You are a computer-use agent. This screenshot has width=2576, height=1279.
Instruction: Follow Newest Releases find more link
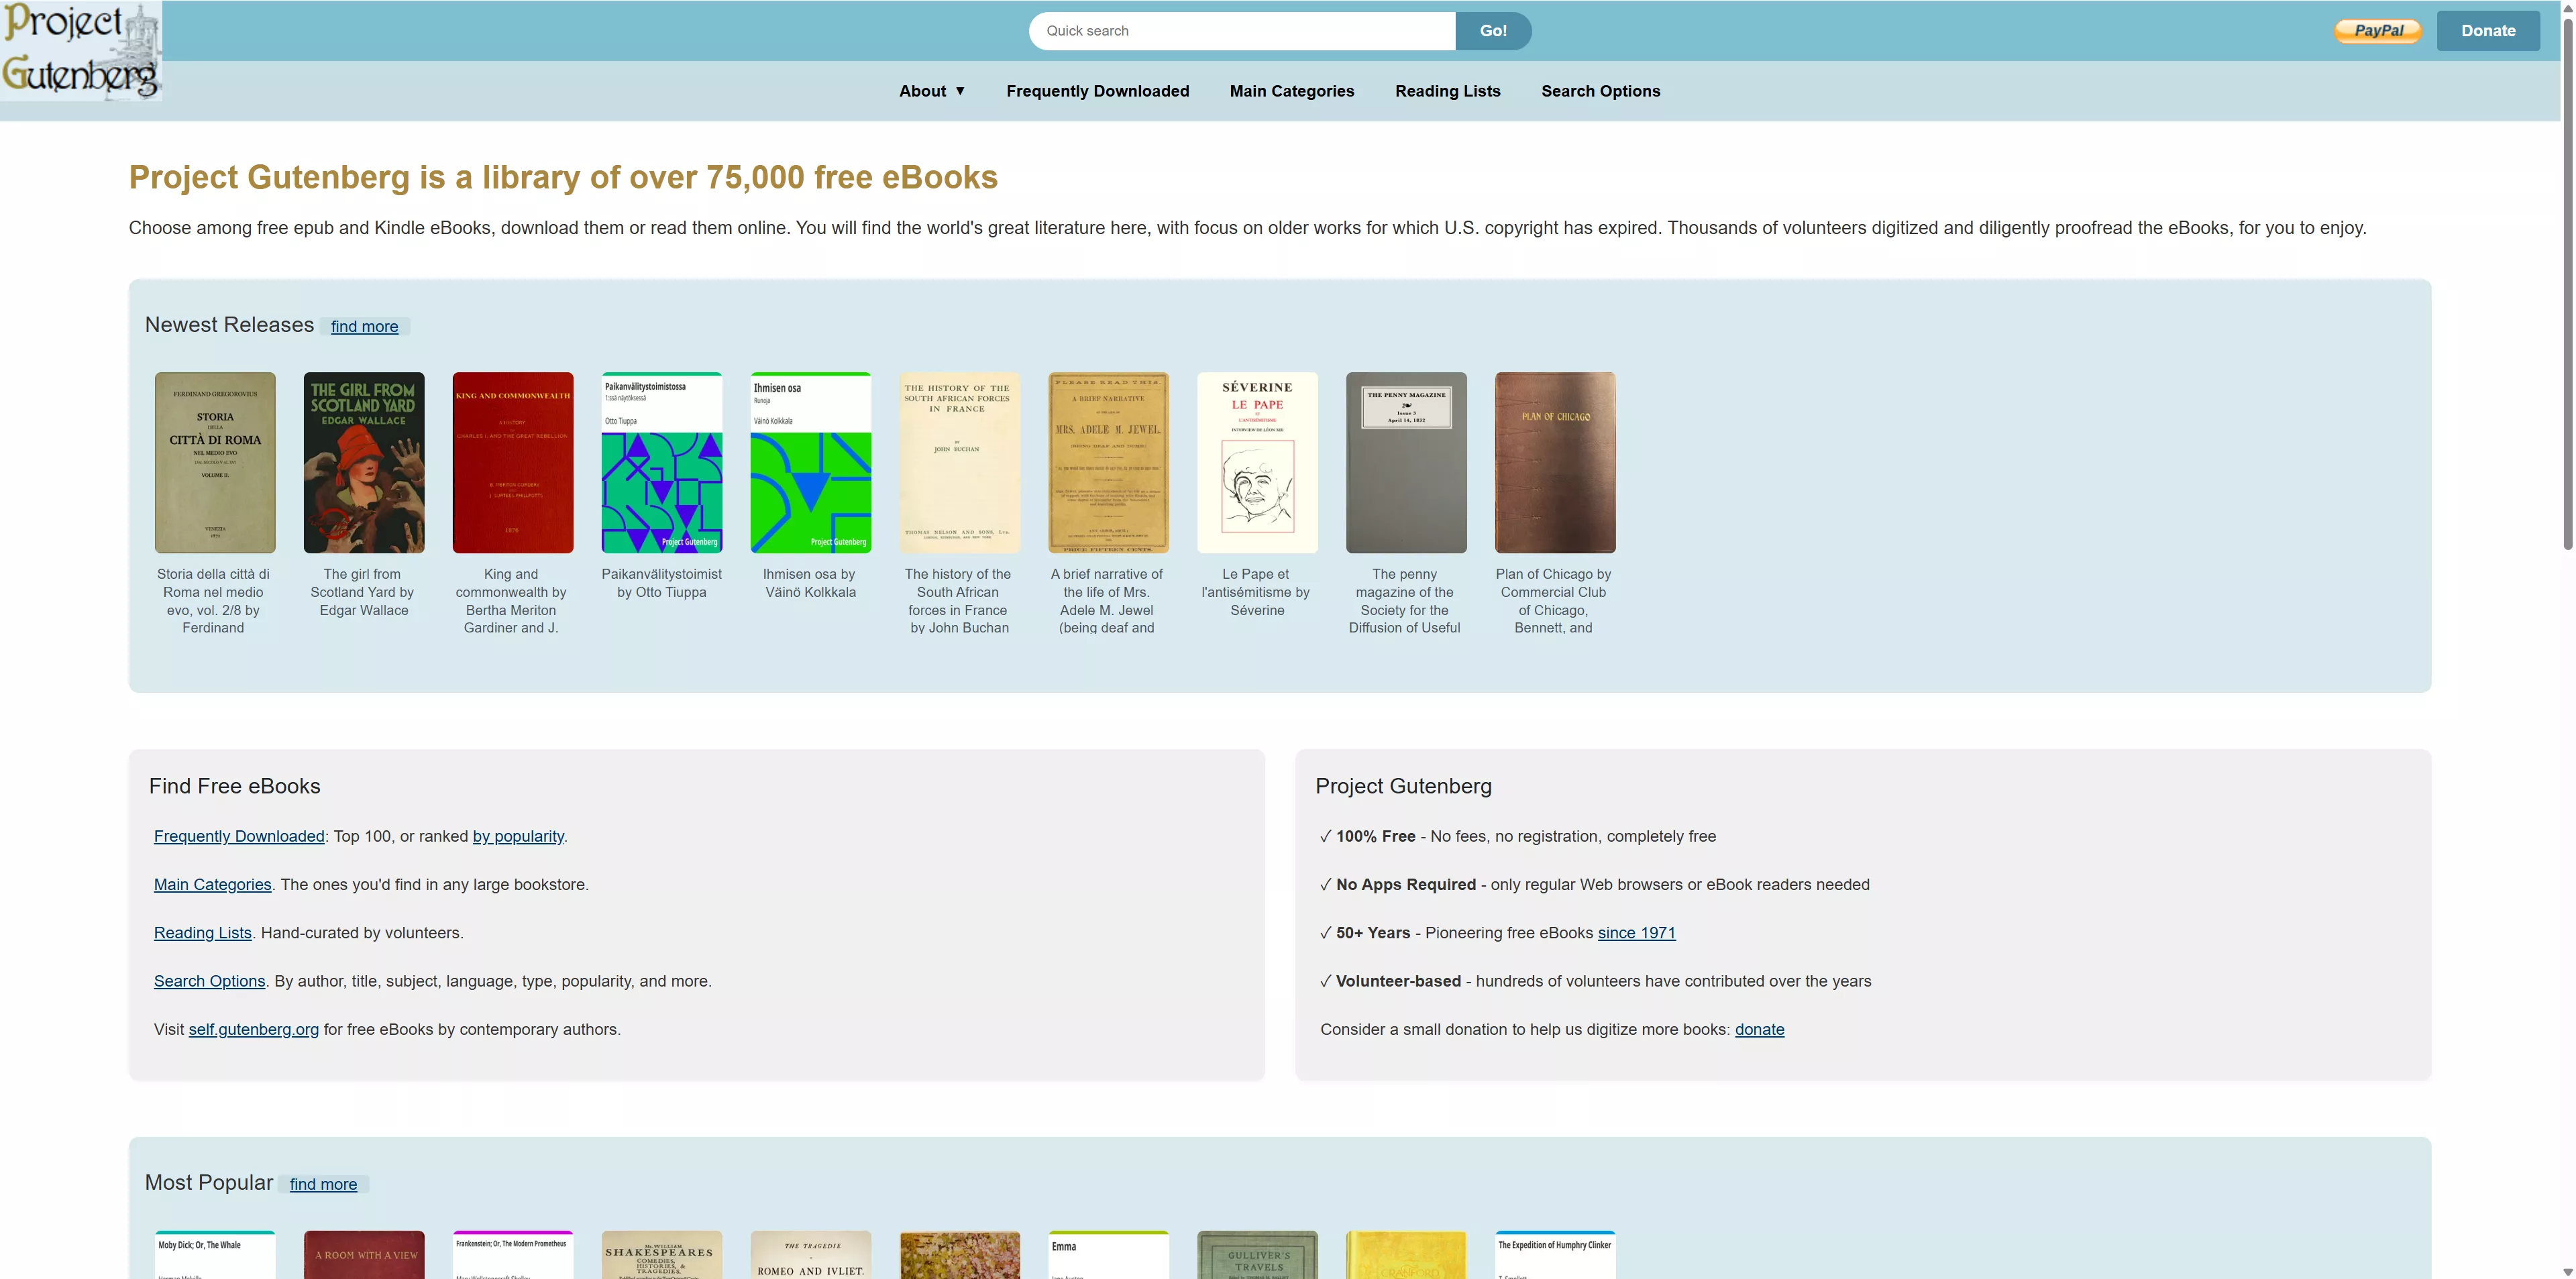coord(364,327)
